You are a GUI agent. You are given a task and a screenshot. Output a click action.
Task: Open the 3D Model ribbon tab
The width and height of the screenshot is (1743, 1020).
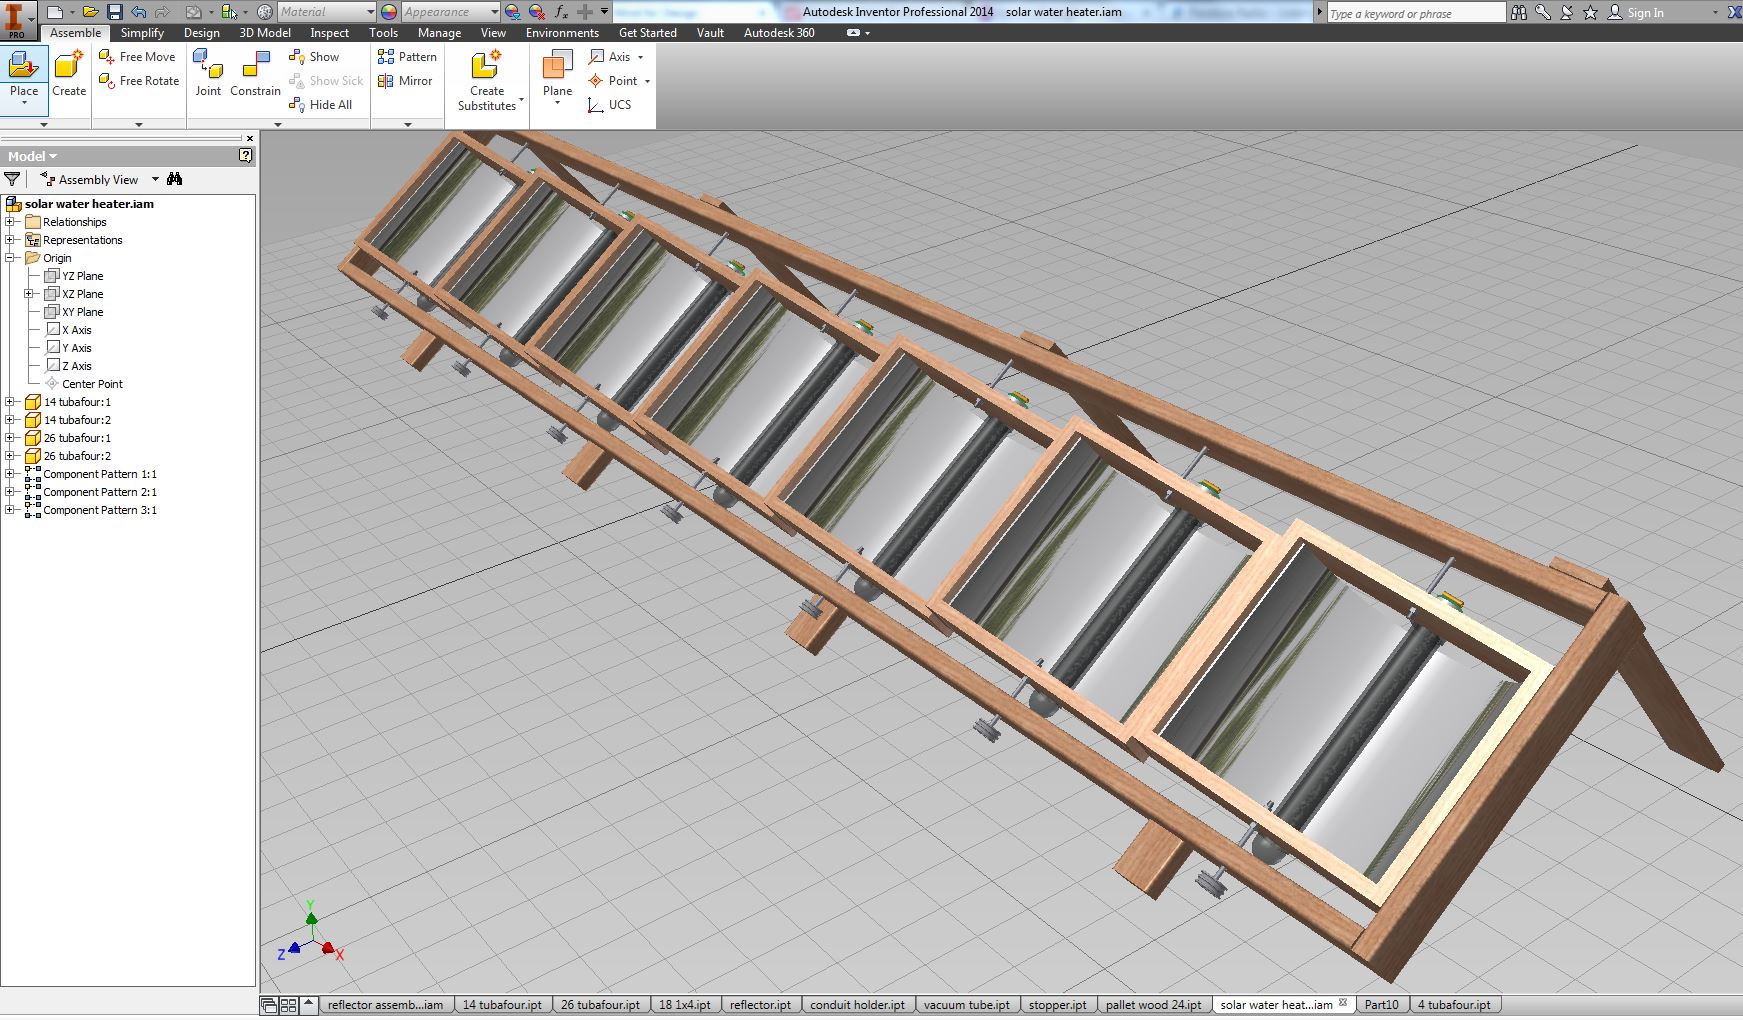(x=265, y=33)
